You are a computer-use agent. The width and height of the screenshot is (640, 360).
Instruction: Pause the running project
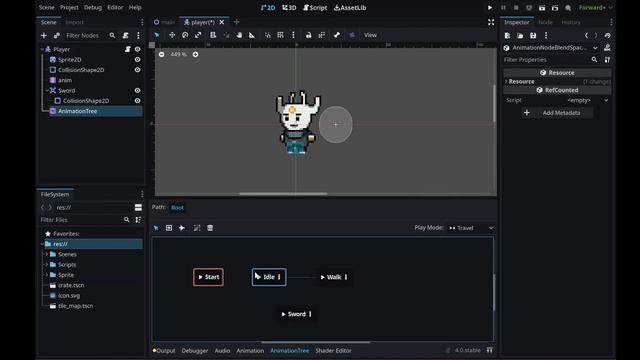tap(503, 7)
